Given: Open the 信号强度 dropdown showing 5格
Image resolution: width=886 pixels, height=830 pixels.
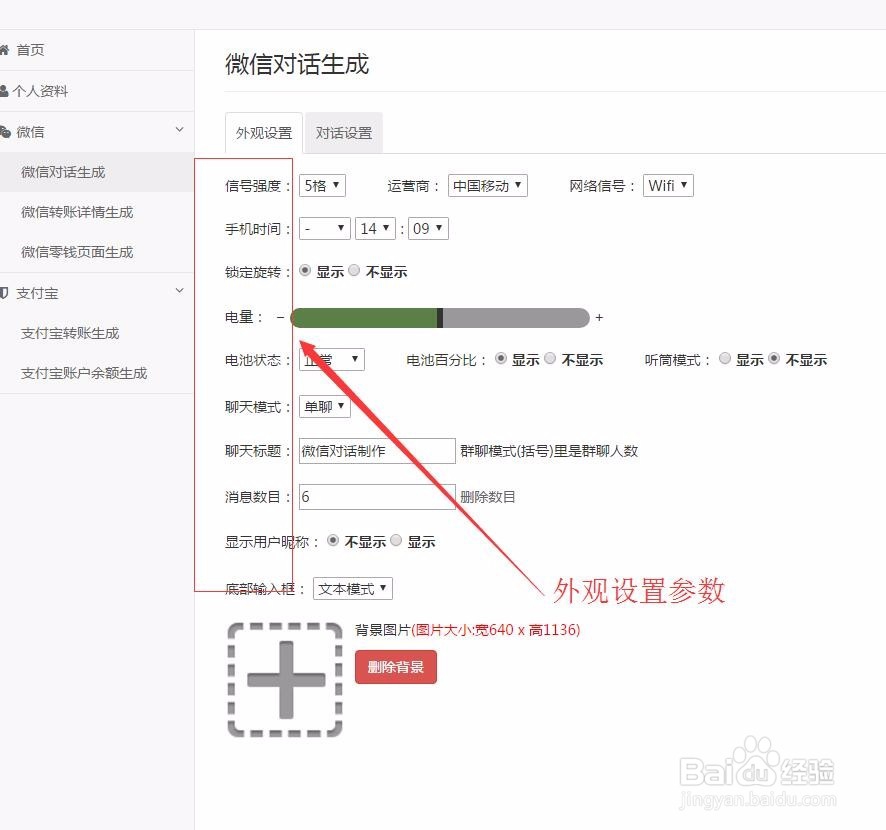Looking at the screenshot, I should coord(322,185).
